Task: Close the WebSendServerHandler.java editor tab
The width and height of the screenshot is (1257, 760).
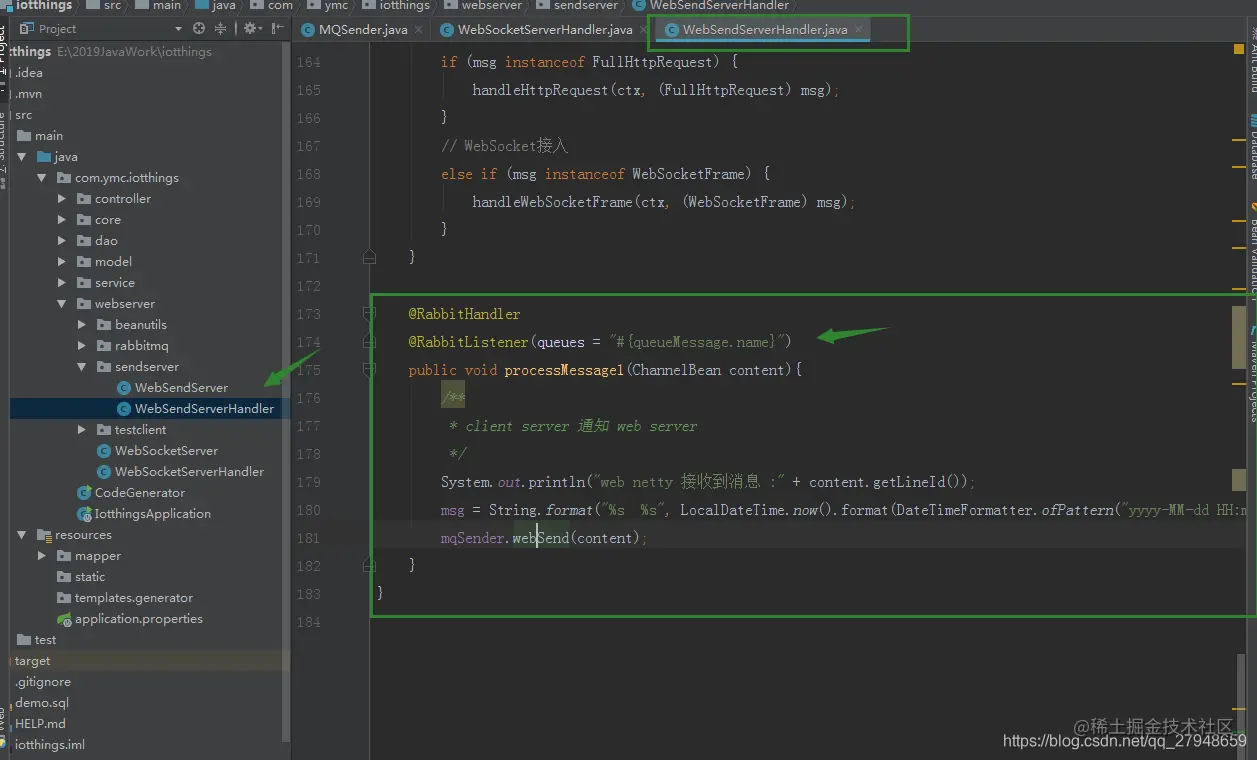Action: (859, 30)
